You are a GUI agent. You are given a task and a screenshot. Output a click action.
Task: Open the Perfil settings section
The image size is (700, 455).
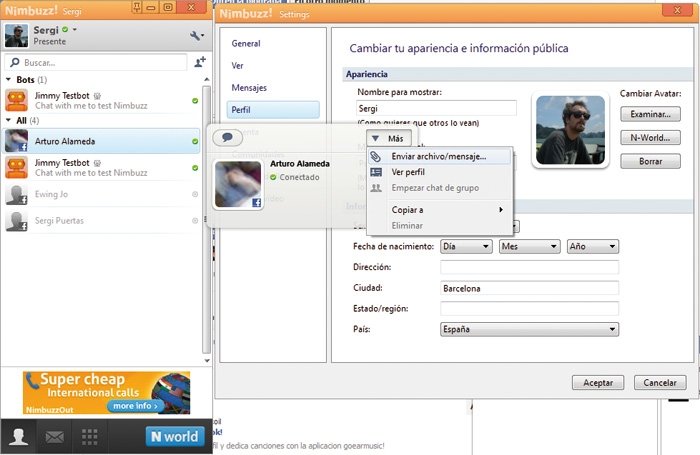click(x=273, y=109)
